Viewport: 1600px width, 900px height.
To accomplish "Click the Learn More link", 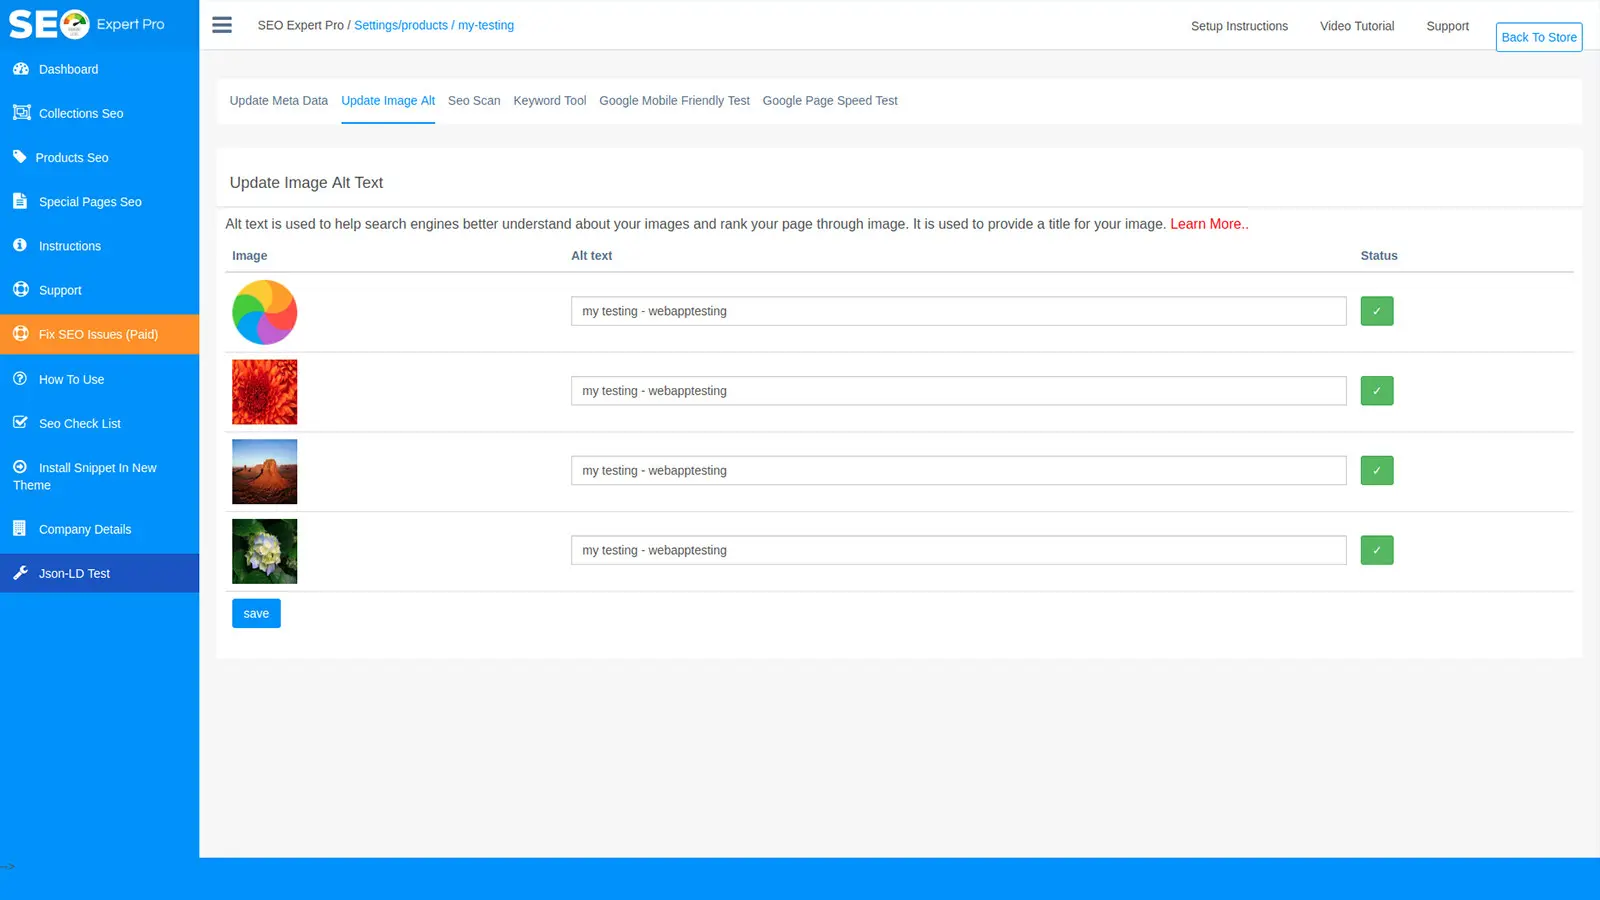I will [x=1209, y=224].
